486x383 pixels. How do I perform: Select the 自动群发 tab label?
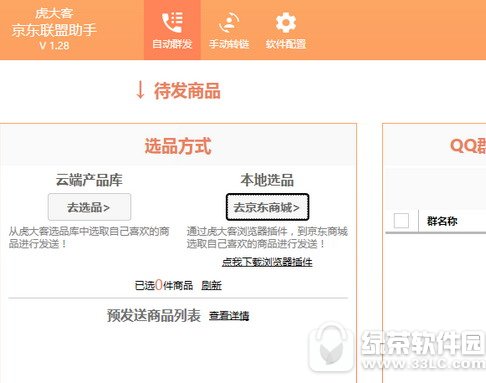[x=172, y=44]
